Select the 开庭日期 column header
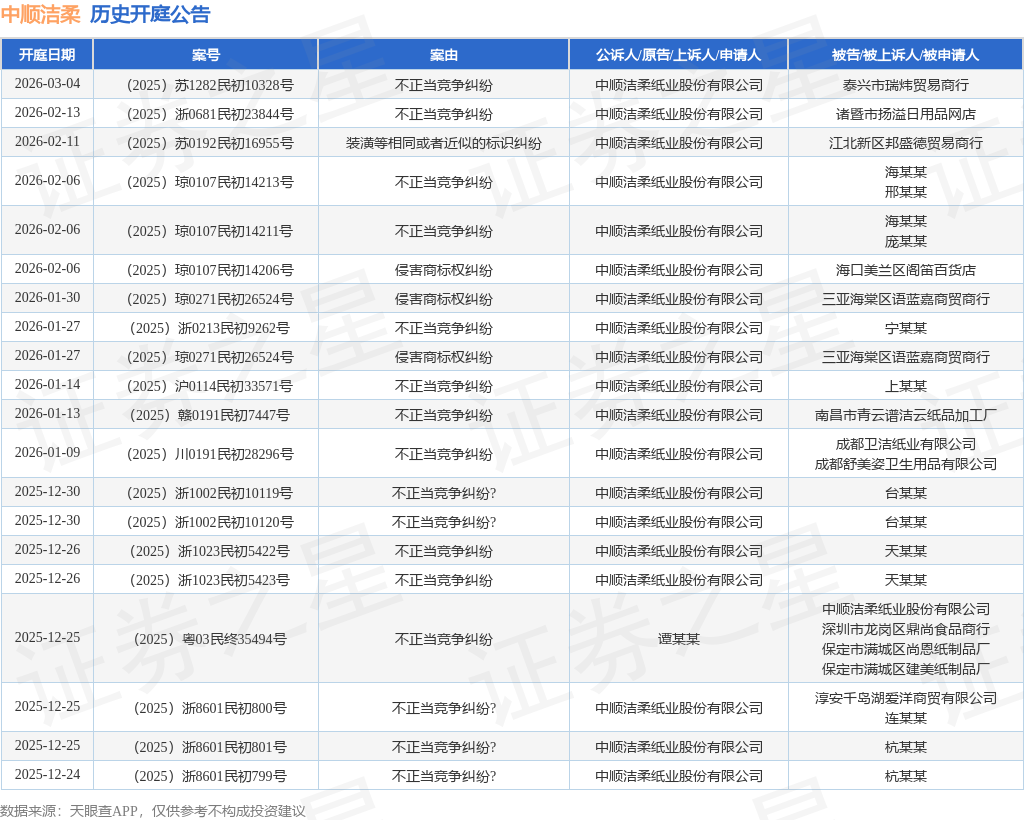1024x820 pixels. click(47, 55)
